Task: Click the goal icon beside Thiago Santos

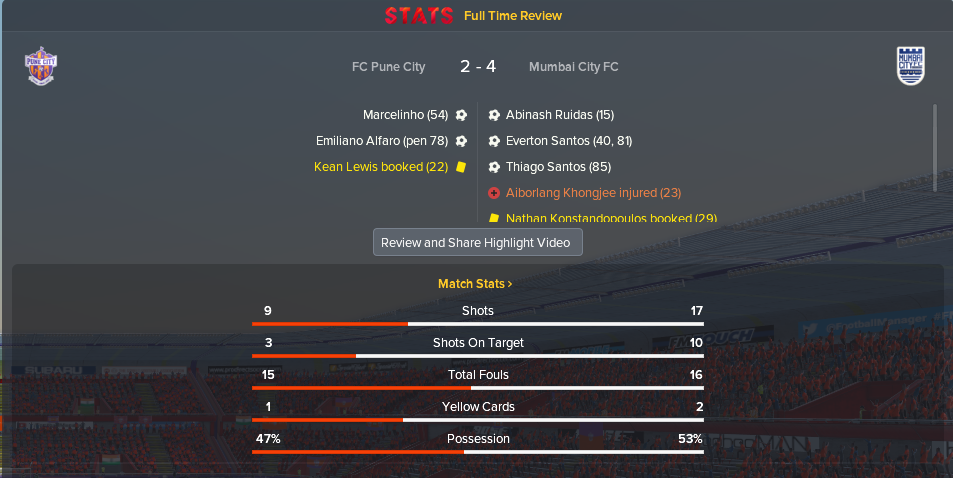Action: (494, 167)
